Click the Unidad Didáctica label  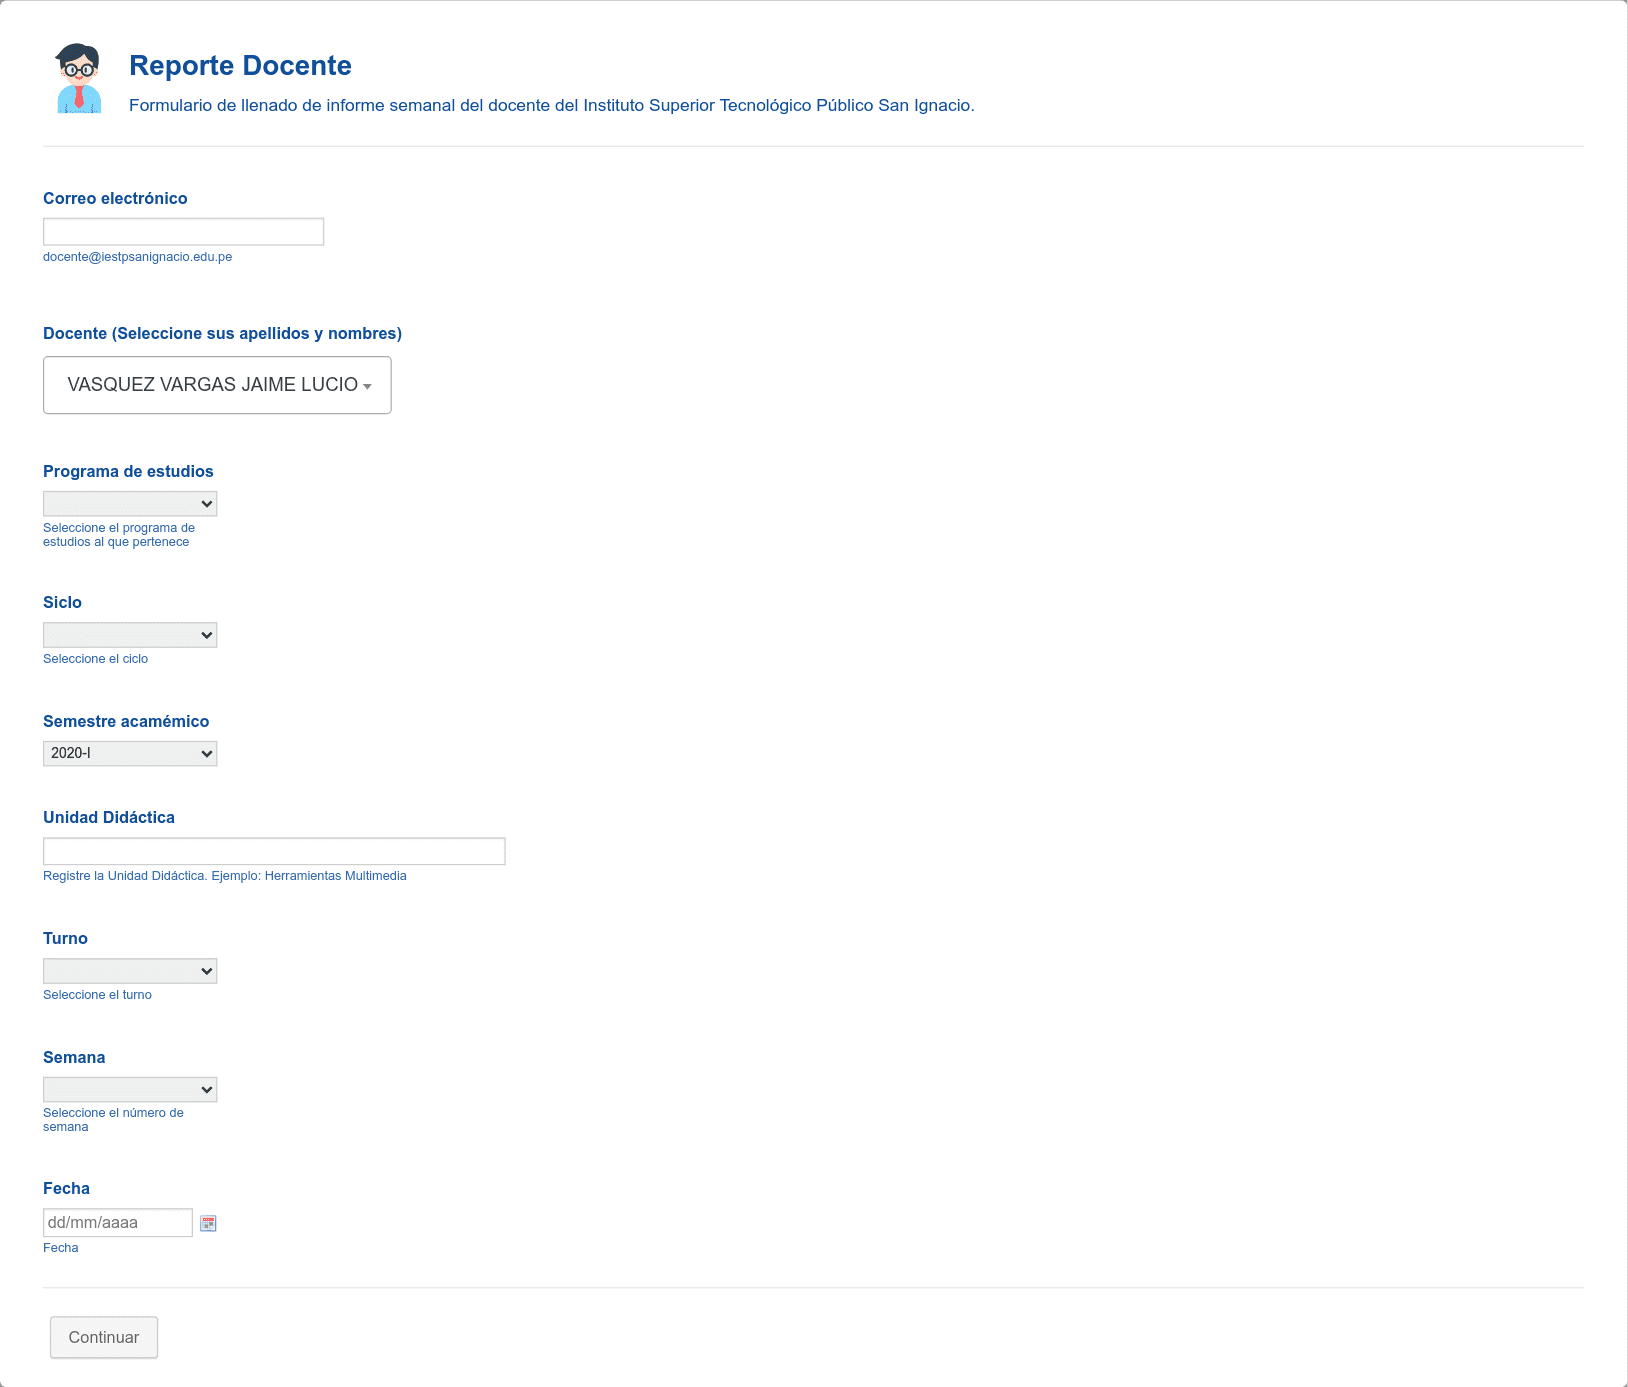coord(109,817)
